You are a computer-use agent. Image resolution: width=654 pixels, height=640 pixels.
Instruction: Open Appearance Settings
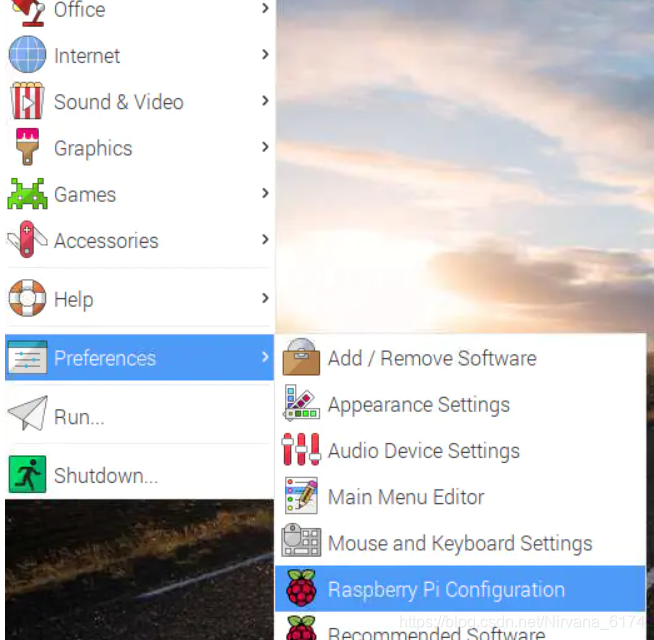pos(460,403)
